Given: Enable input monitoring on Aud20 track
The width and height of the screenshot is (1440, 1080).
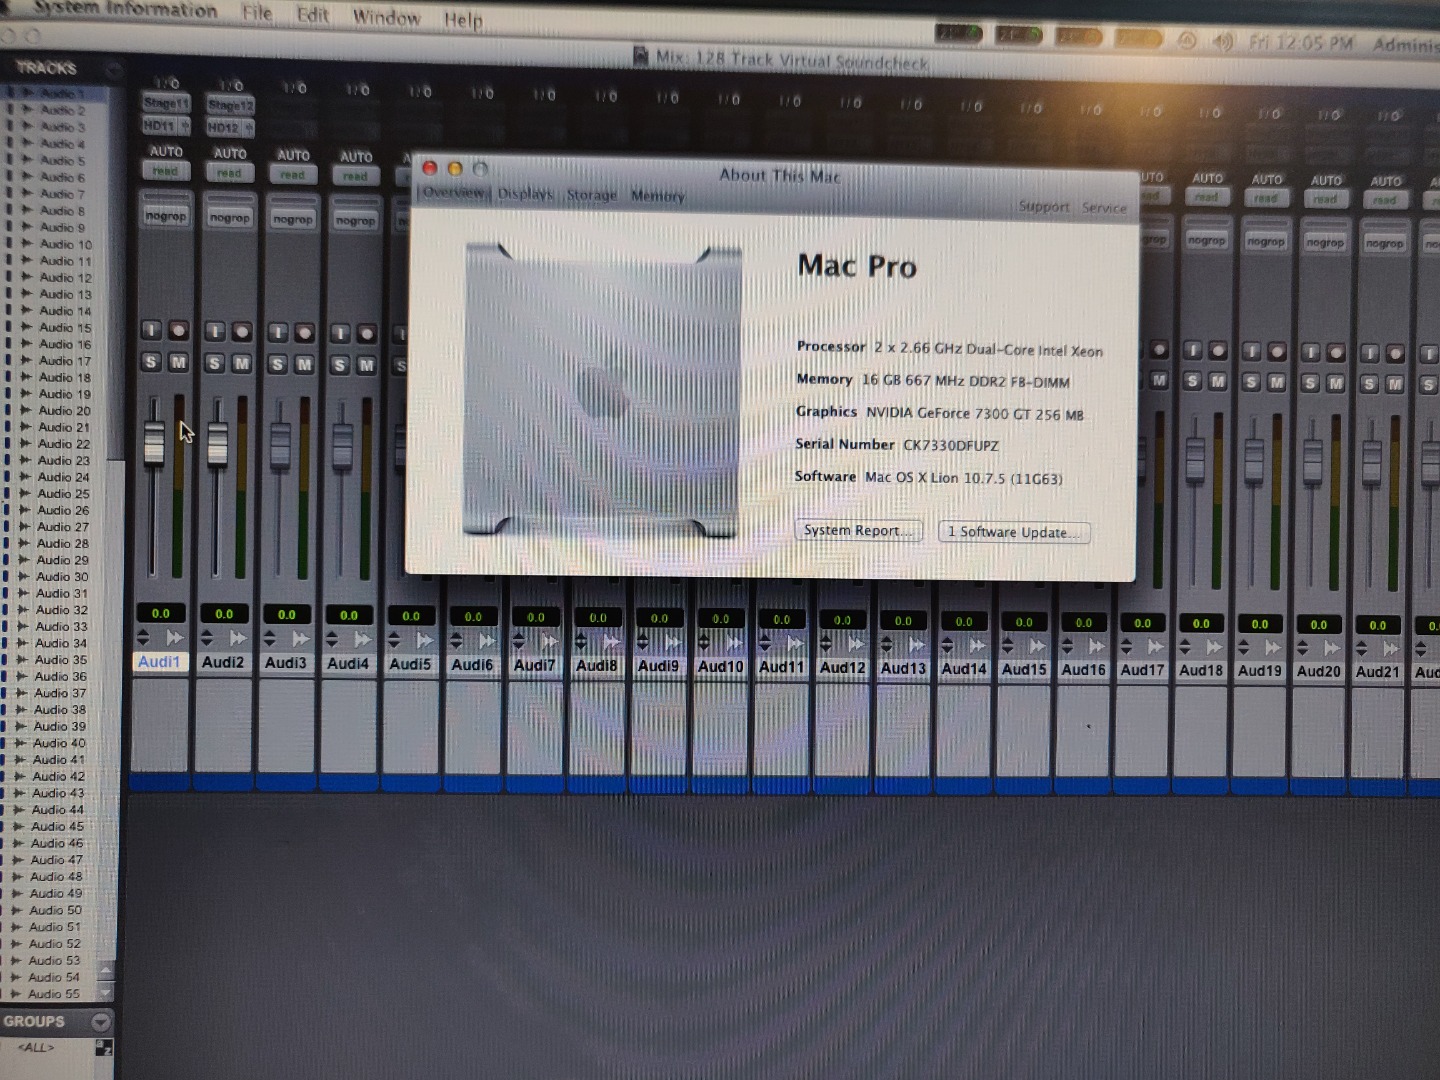Looking at the screenshot, I should [1311, 353].
